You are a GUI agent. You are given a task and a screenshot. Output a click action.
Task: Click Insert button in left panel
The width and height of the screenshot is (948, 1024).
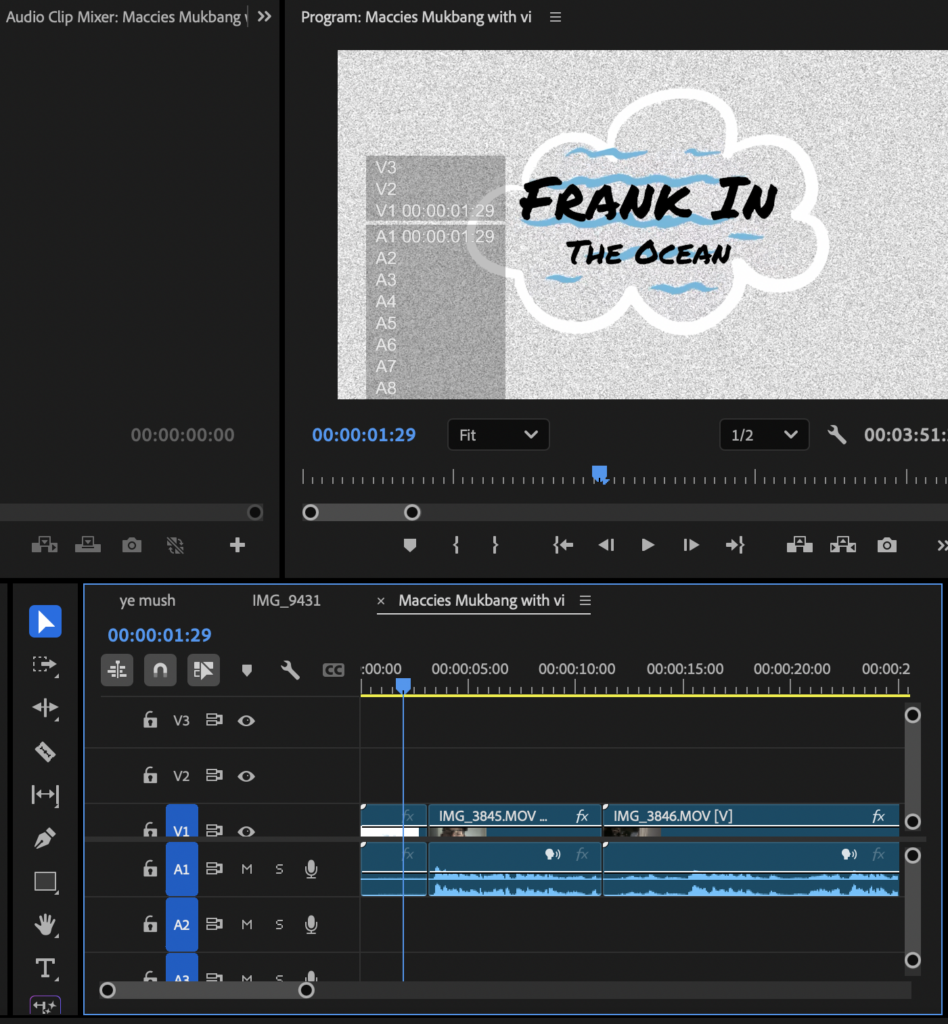coord(44,545)
